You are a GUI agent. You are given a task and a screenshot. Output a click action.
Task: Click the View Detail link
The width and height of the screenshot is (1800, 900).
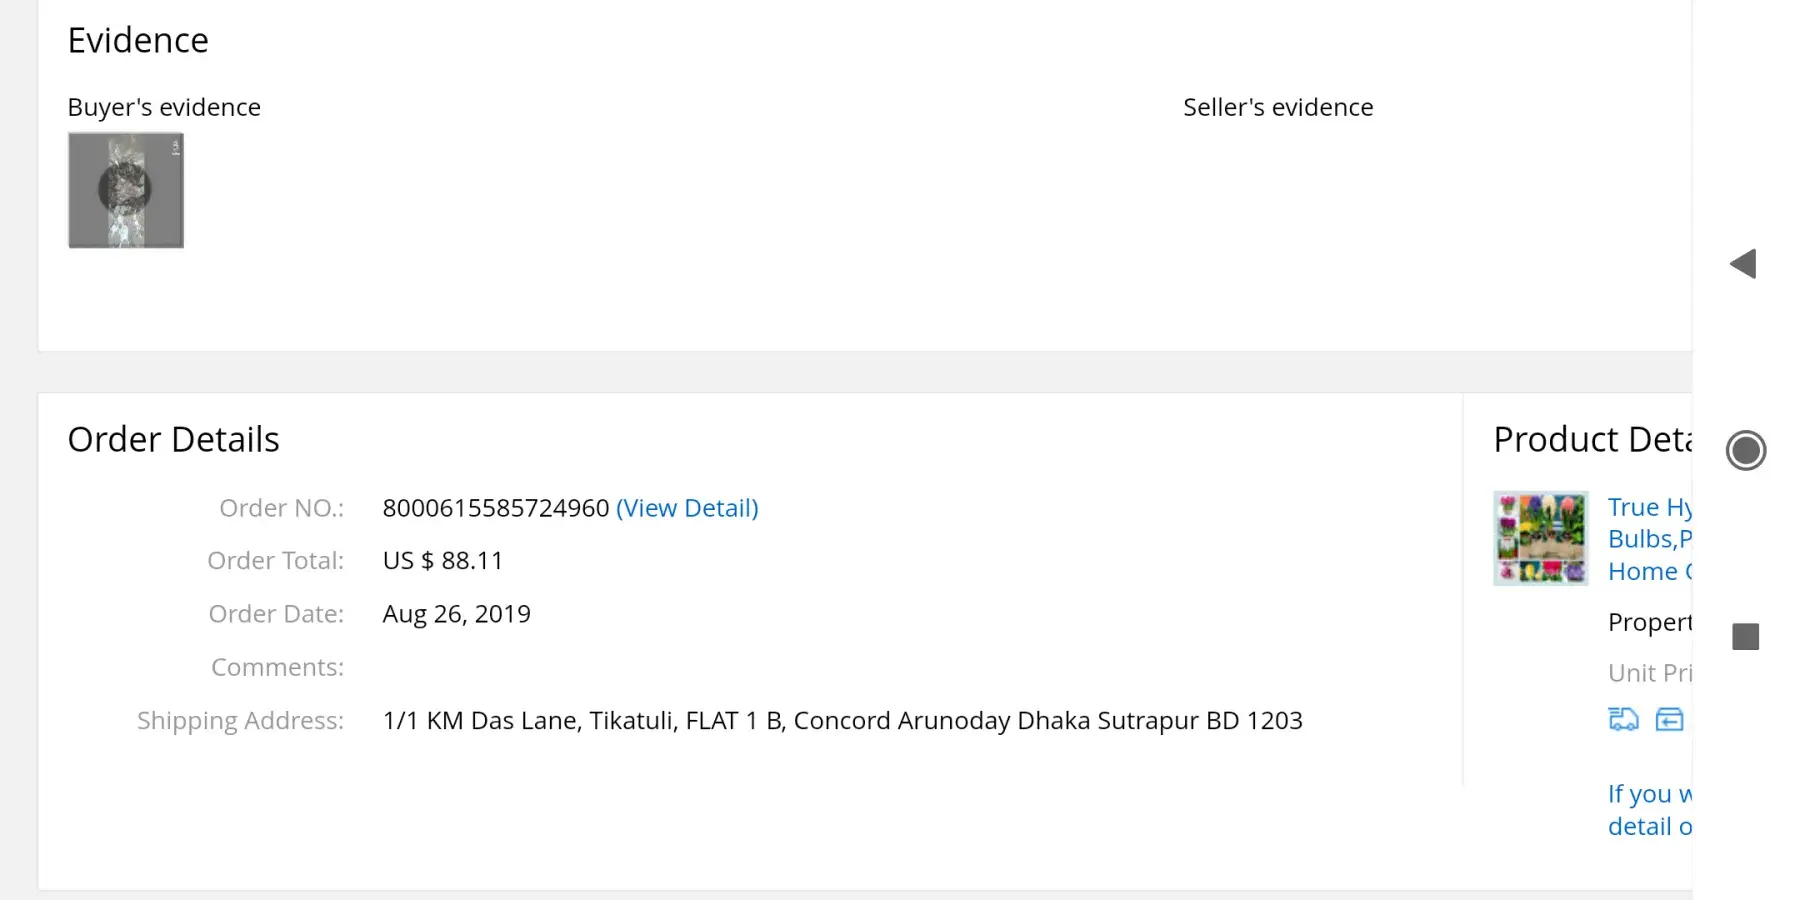pos(687,508)
